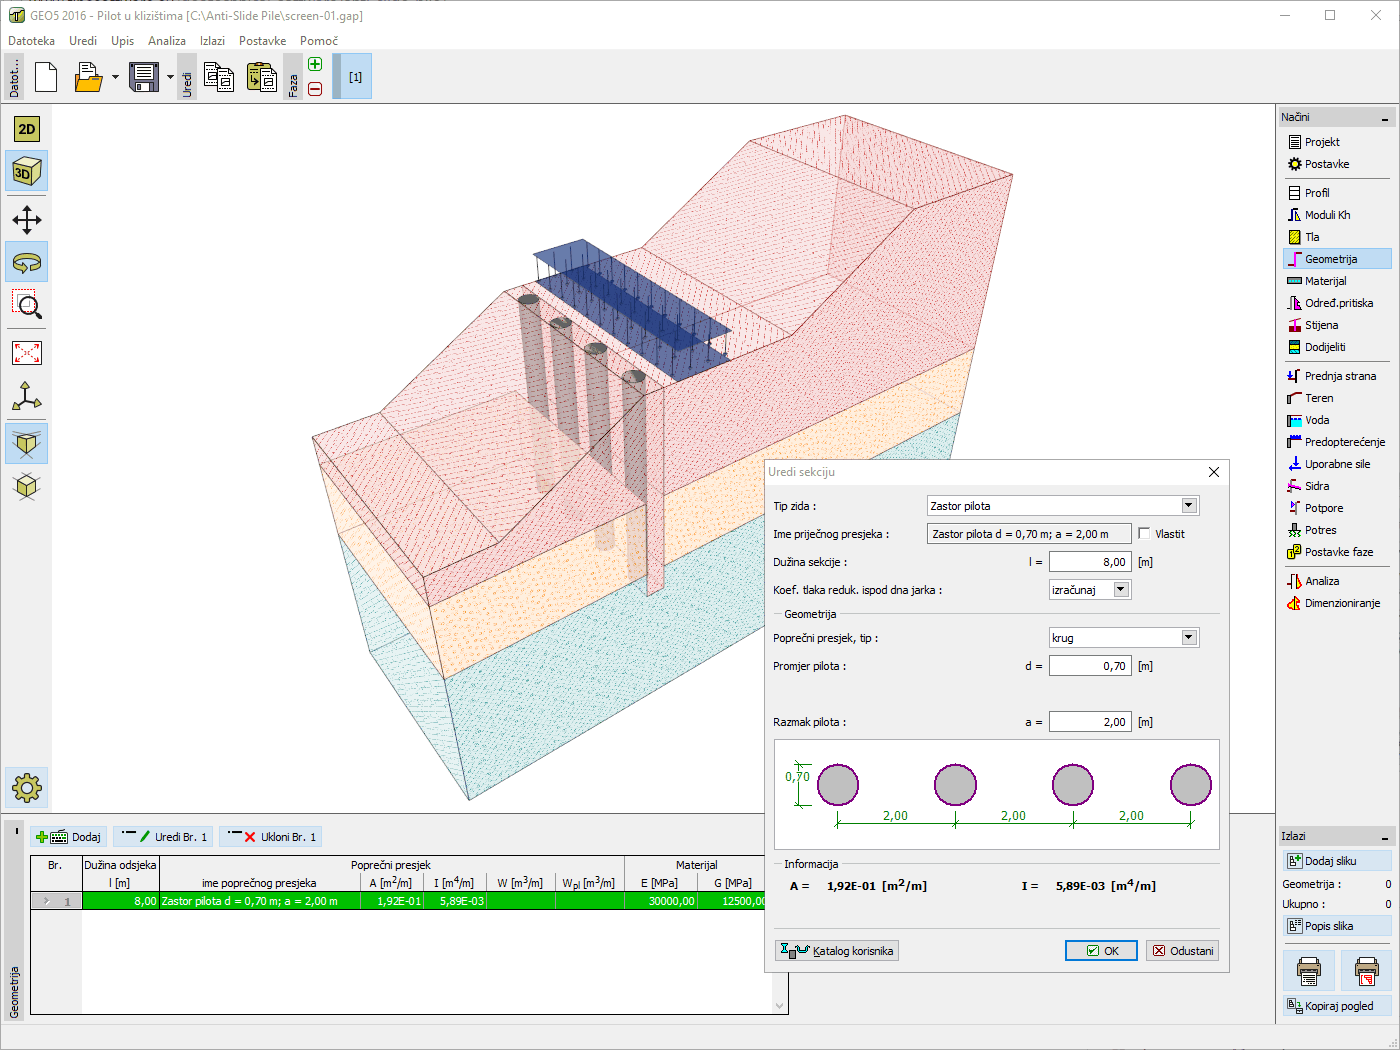
Task: Select the pan move arrows tool
Action: click(x=27, y=220)
